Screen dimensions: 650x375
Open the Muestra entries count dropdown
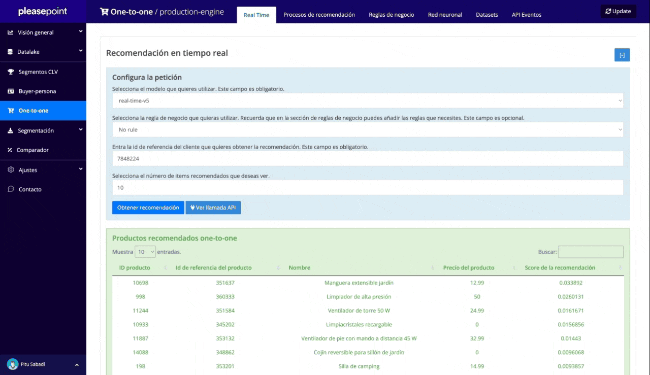pyautogui.click(x=145, y=252)
